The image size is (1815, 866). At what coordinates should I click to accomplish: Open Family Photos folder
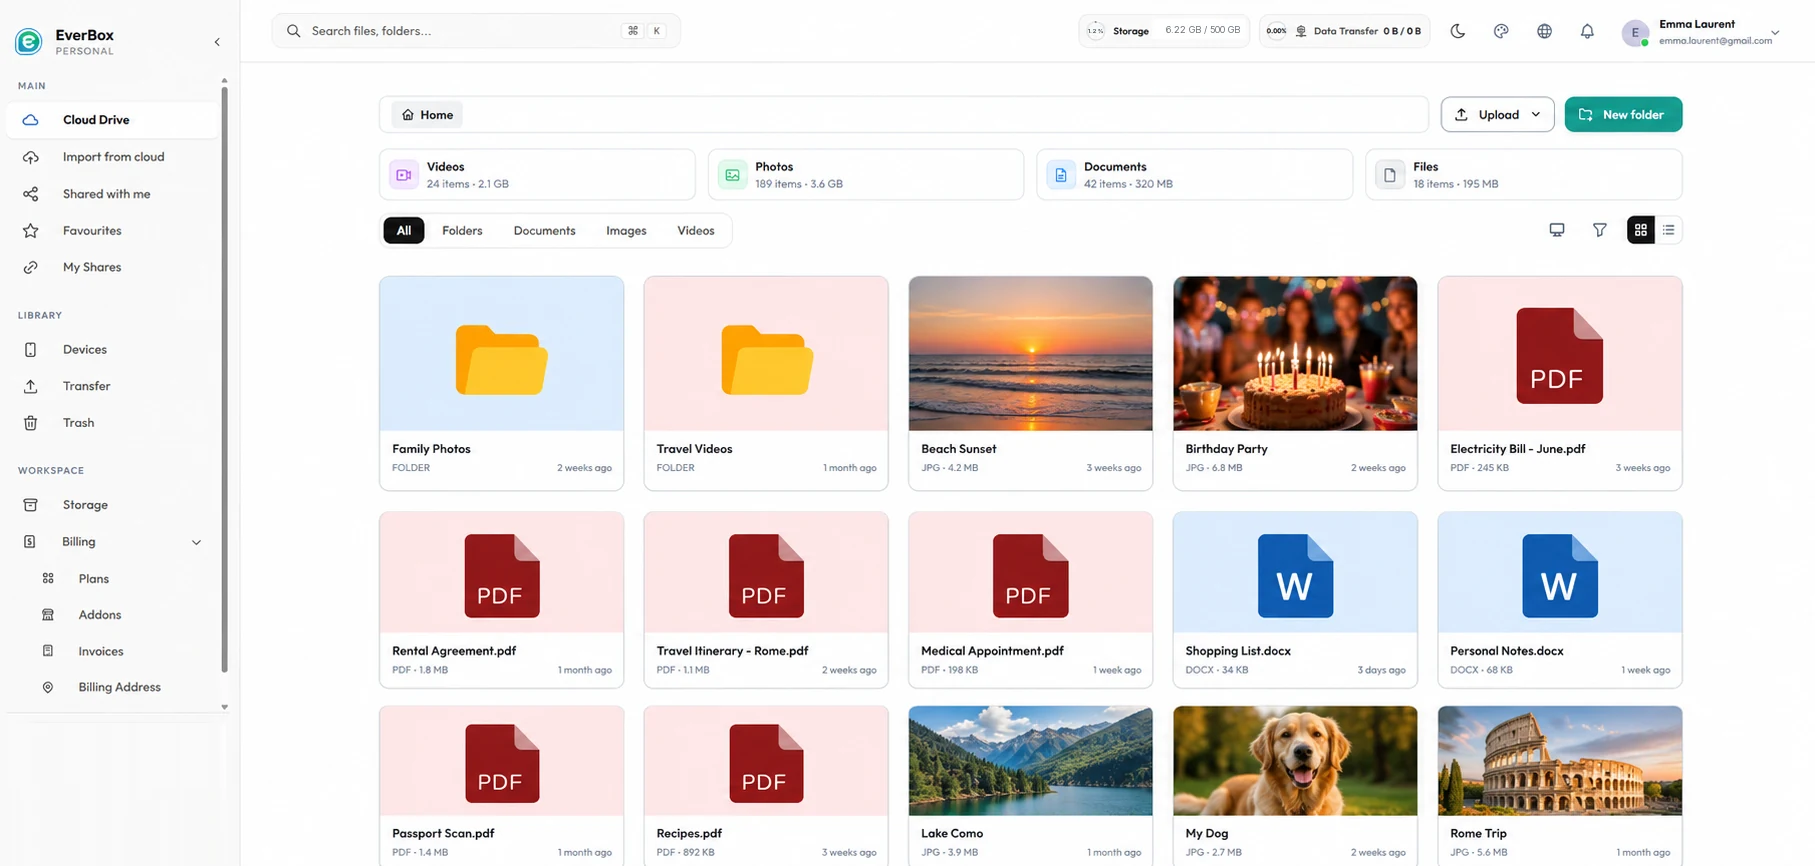click(x=501, y=383)
